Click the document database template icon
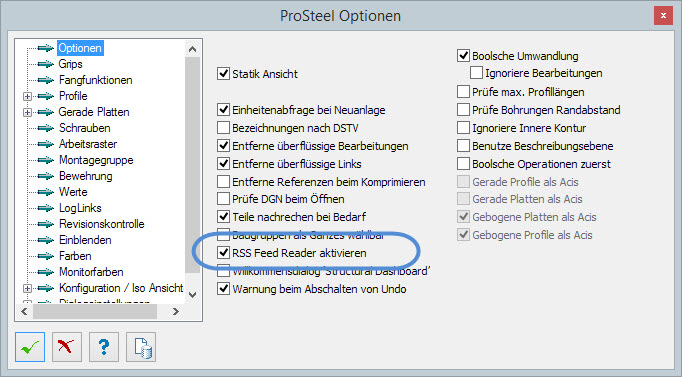The width and height of the screenshot is (682, 377). [141, 347]
